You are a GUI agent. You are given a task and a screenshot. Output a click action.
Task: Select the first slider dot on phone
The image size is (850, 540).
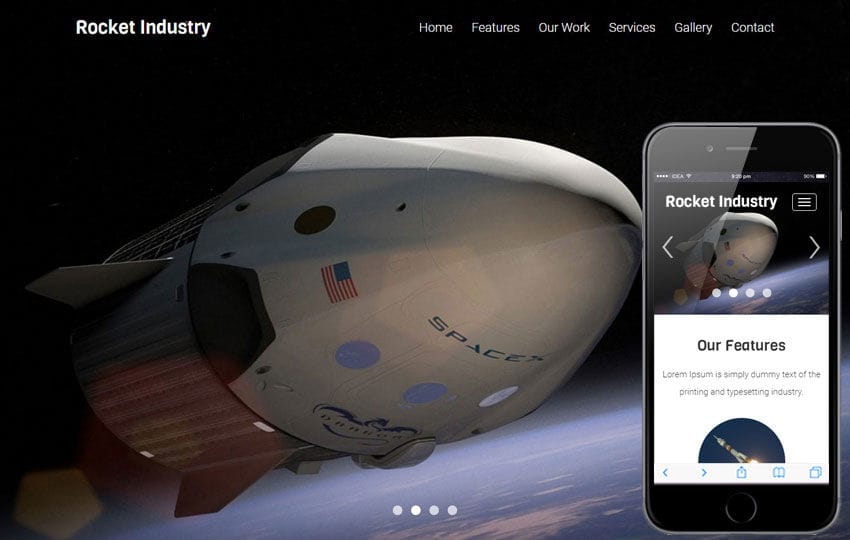coord(716,293)
